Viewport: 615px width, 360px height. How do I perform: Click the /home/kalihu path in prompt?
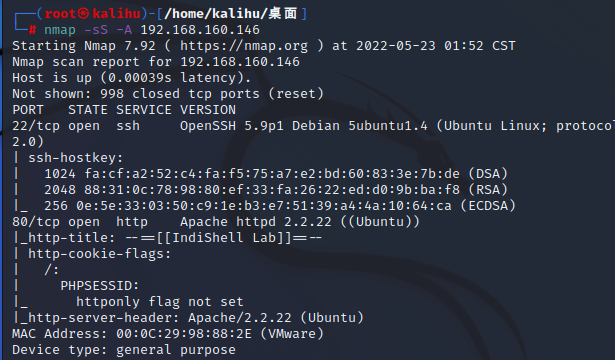click(x=216, y=14)
